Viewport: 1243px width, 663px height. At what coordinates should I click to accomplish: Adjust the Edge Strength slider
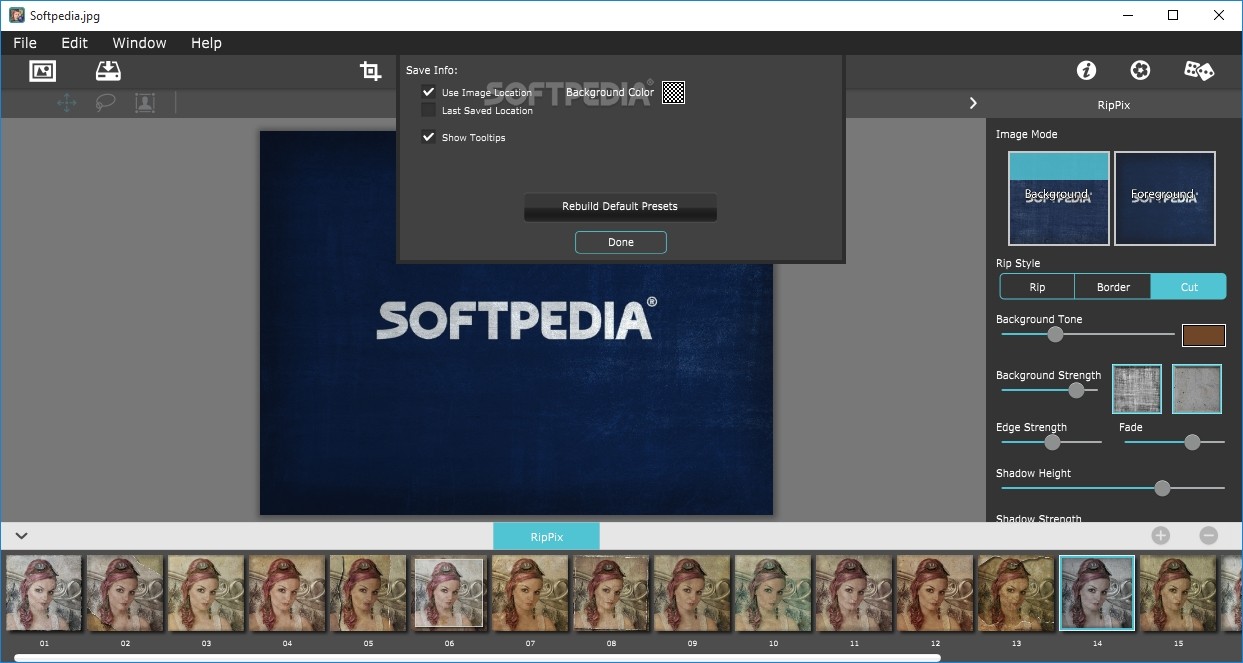[1050, 442]
